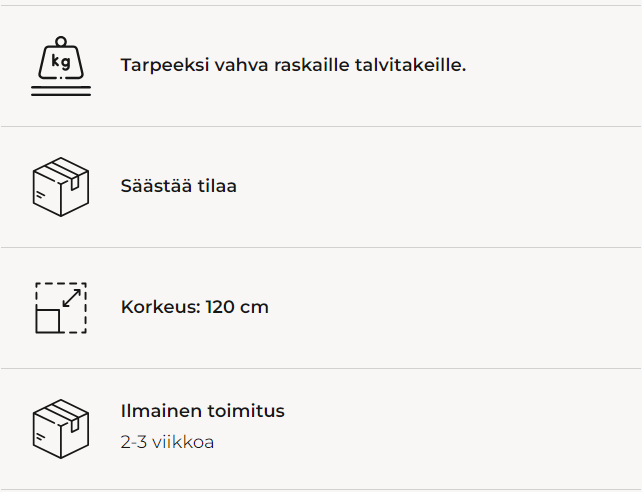Click the kg weight icon
This screenshot has width=642, height=492.
click(60, 66)
